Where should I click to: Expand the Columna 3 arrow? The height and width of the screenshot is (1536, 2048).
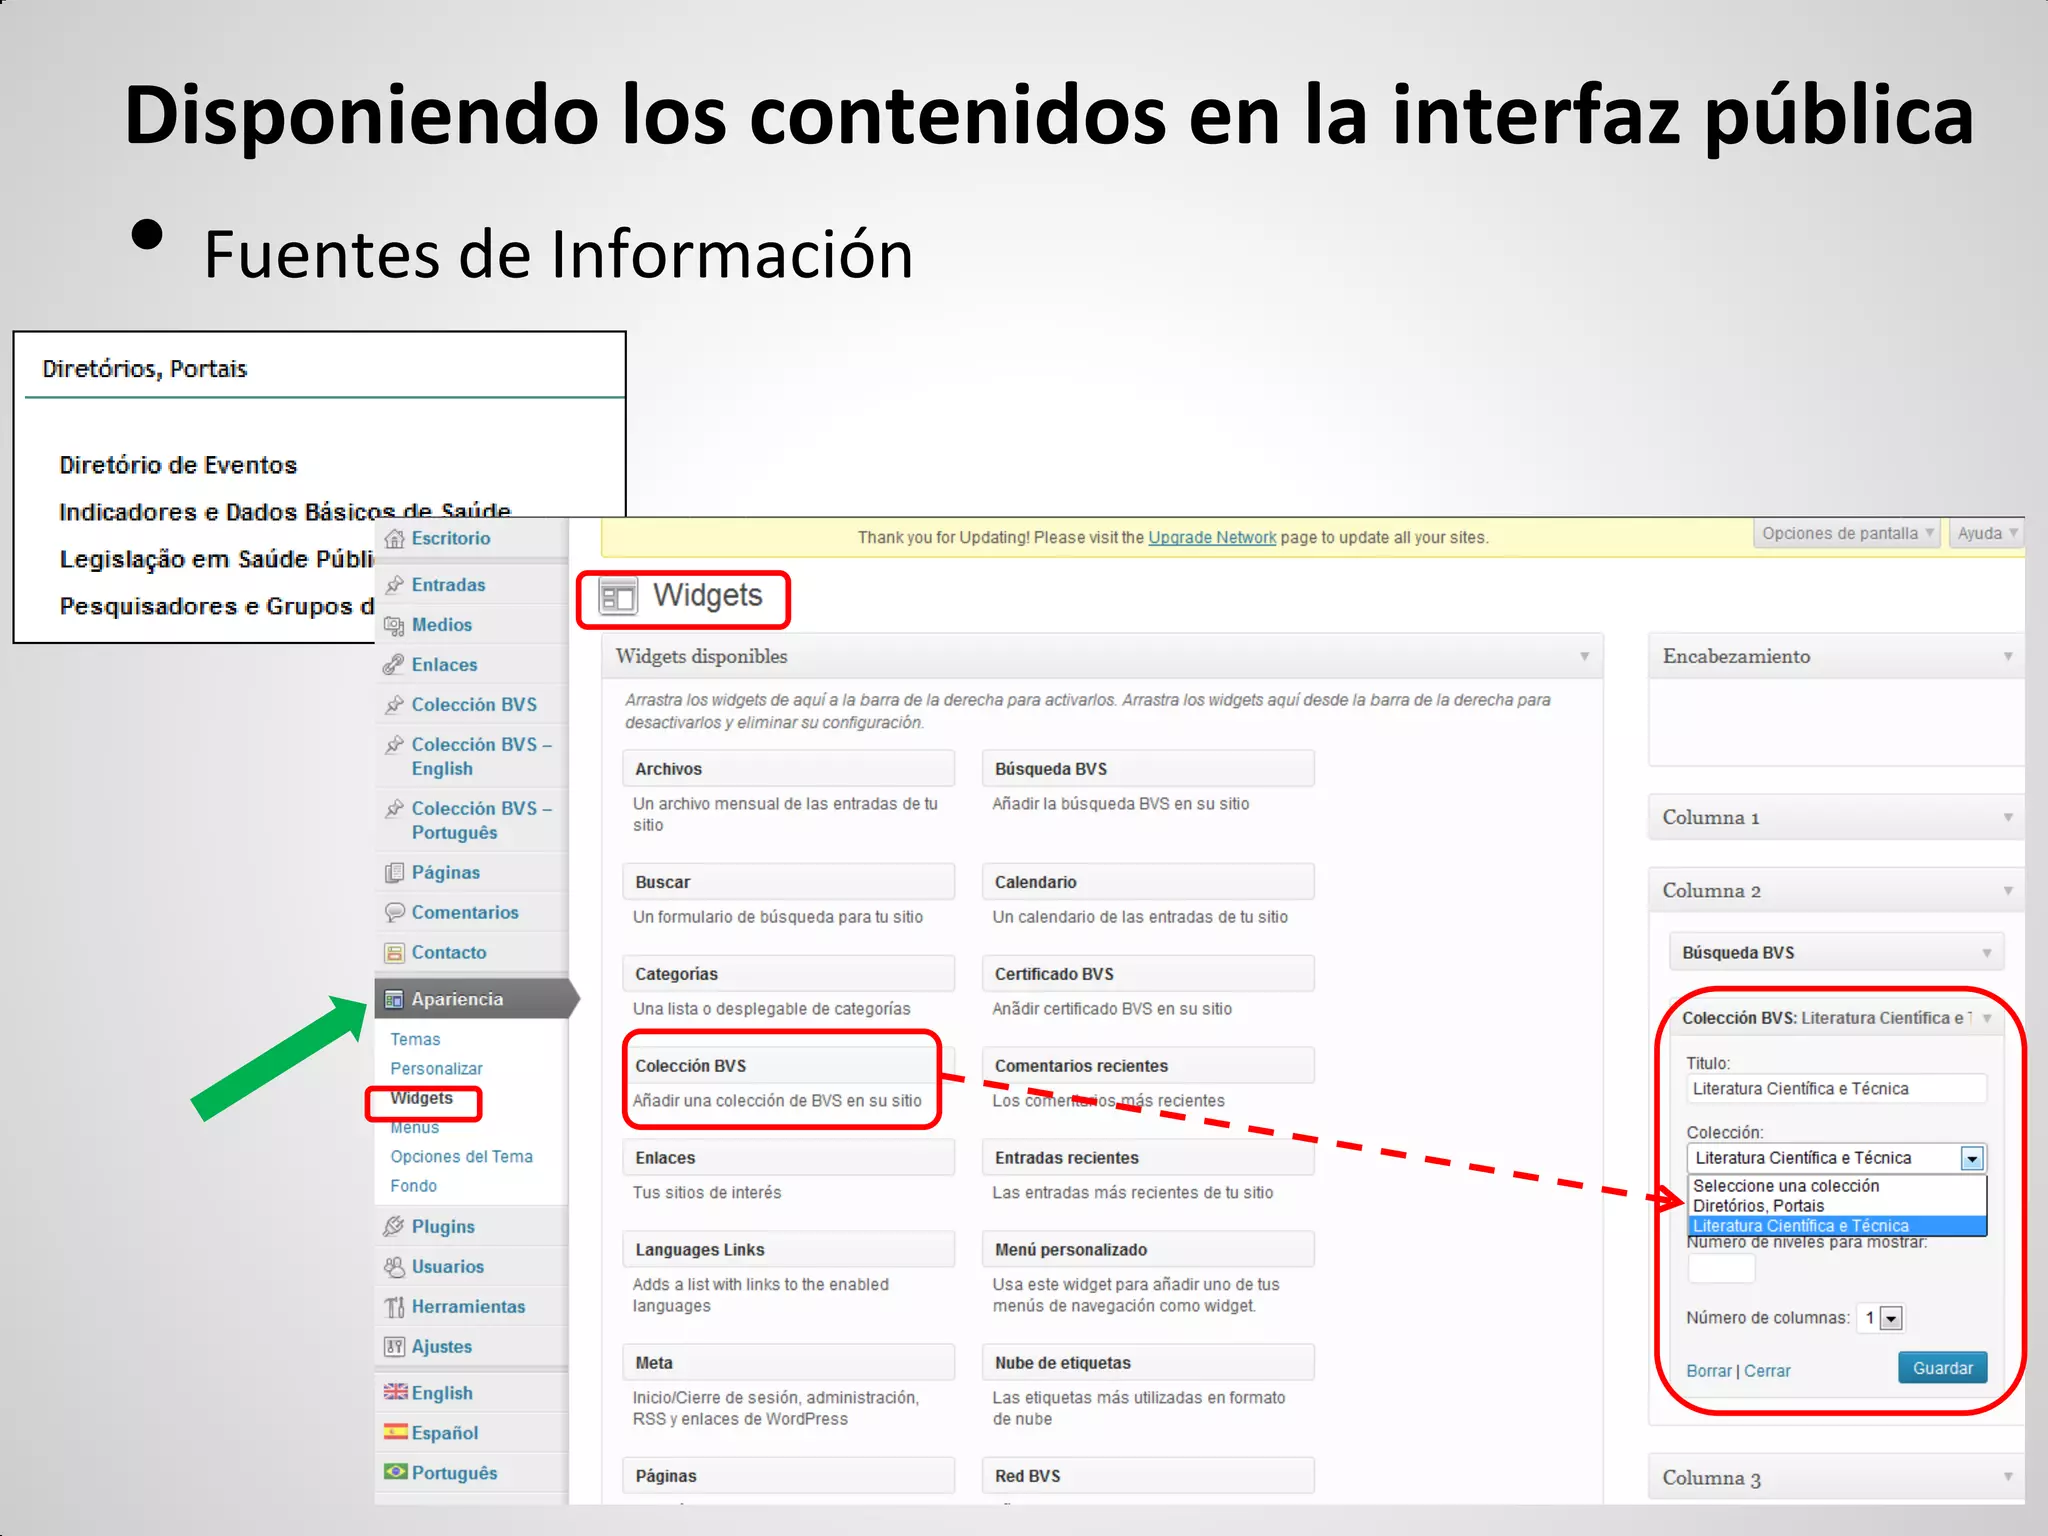(x=2008, y=1477)
